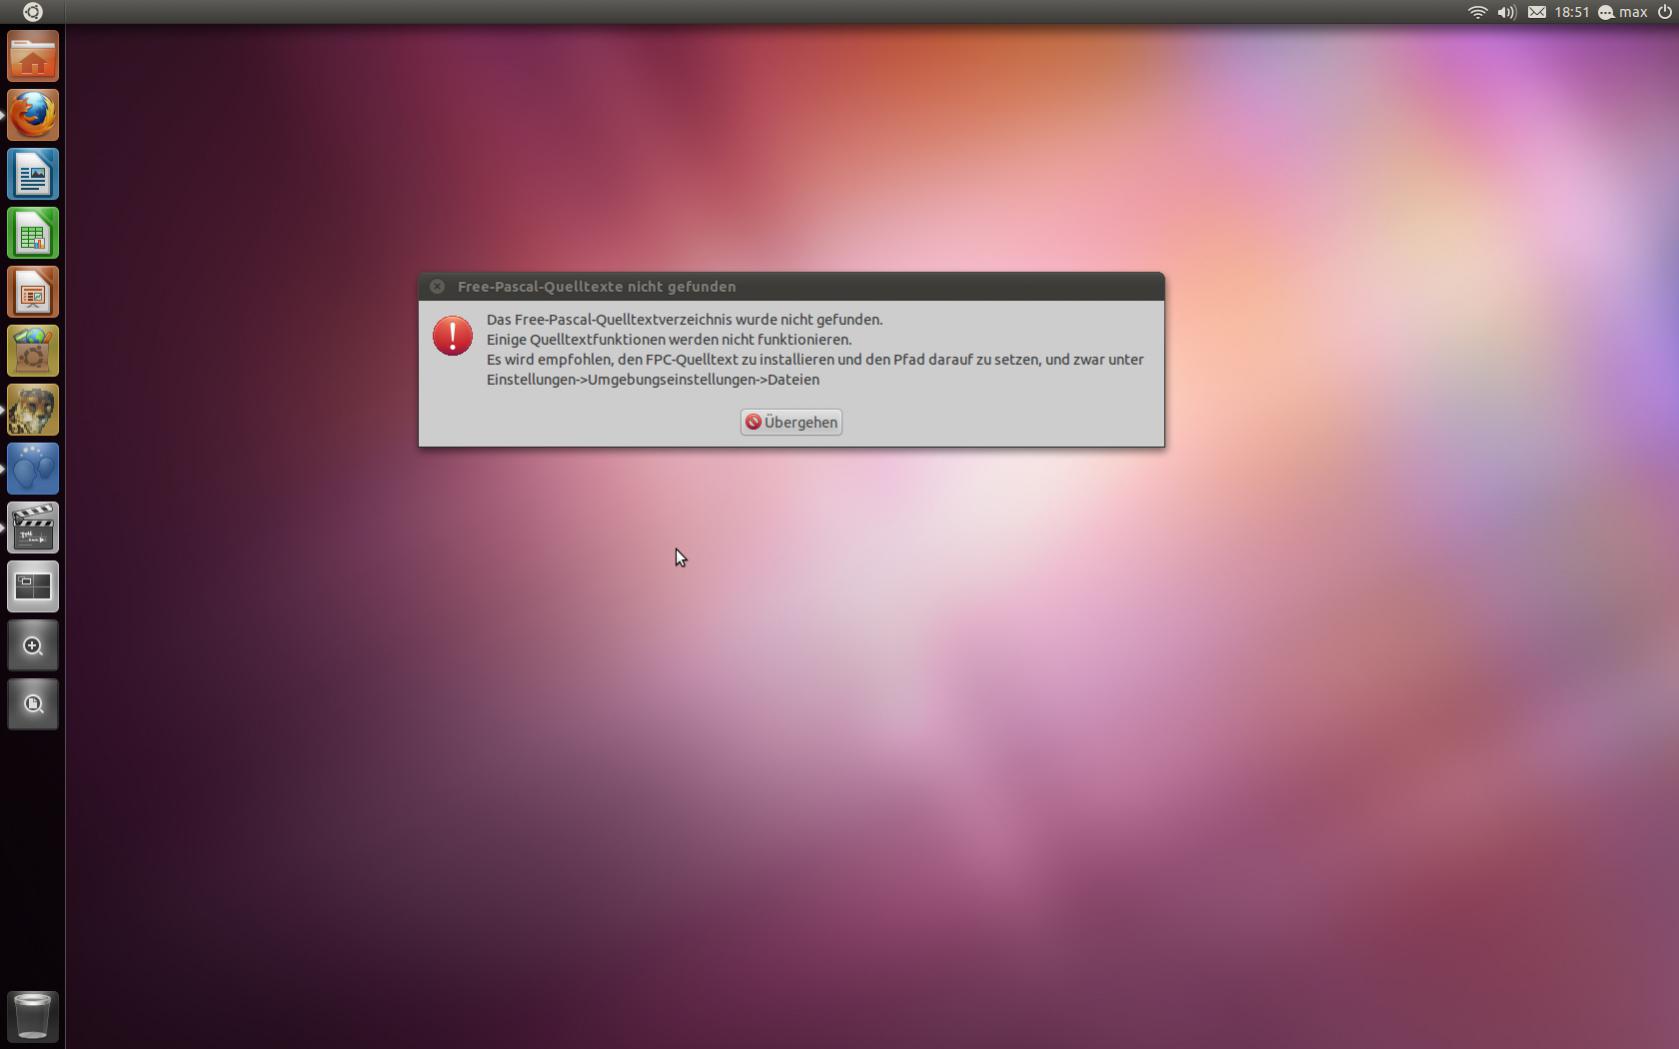Close the Free-Pascal-Quelltexte nicht gefunden dialog
Image resolution: width=1679 pixels, height=1049 pixels.
(x=437, y=286)
